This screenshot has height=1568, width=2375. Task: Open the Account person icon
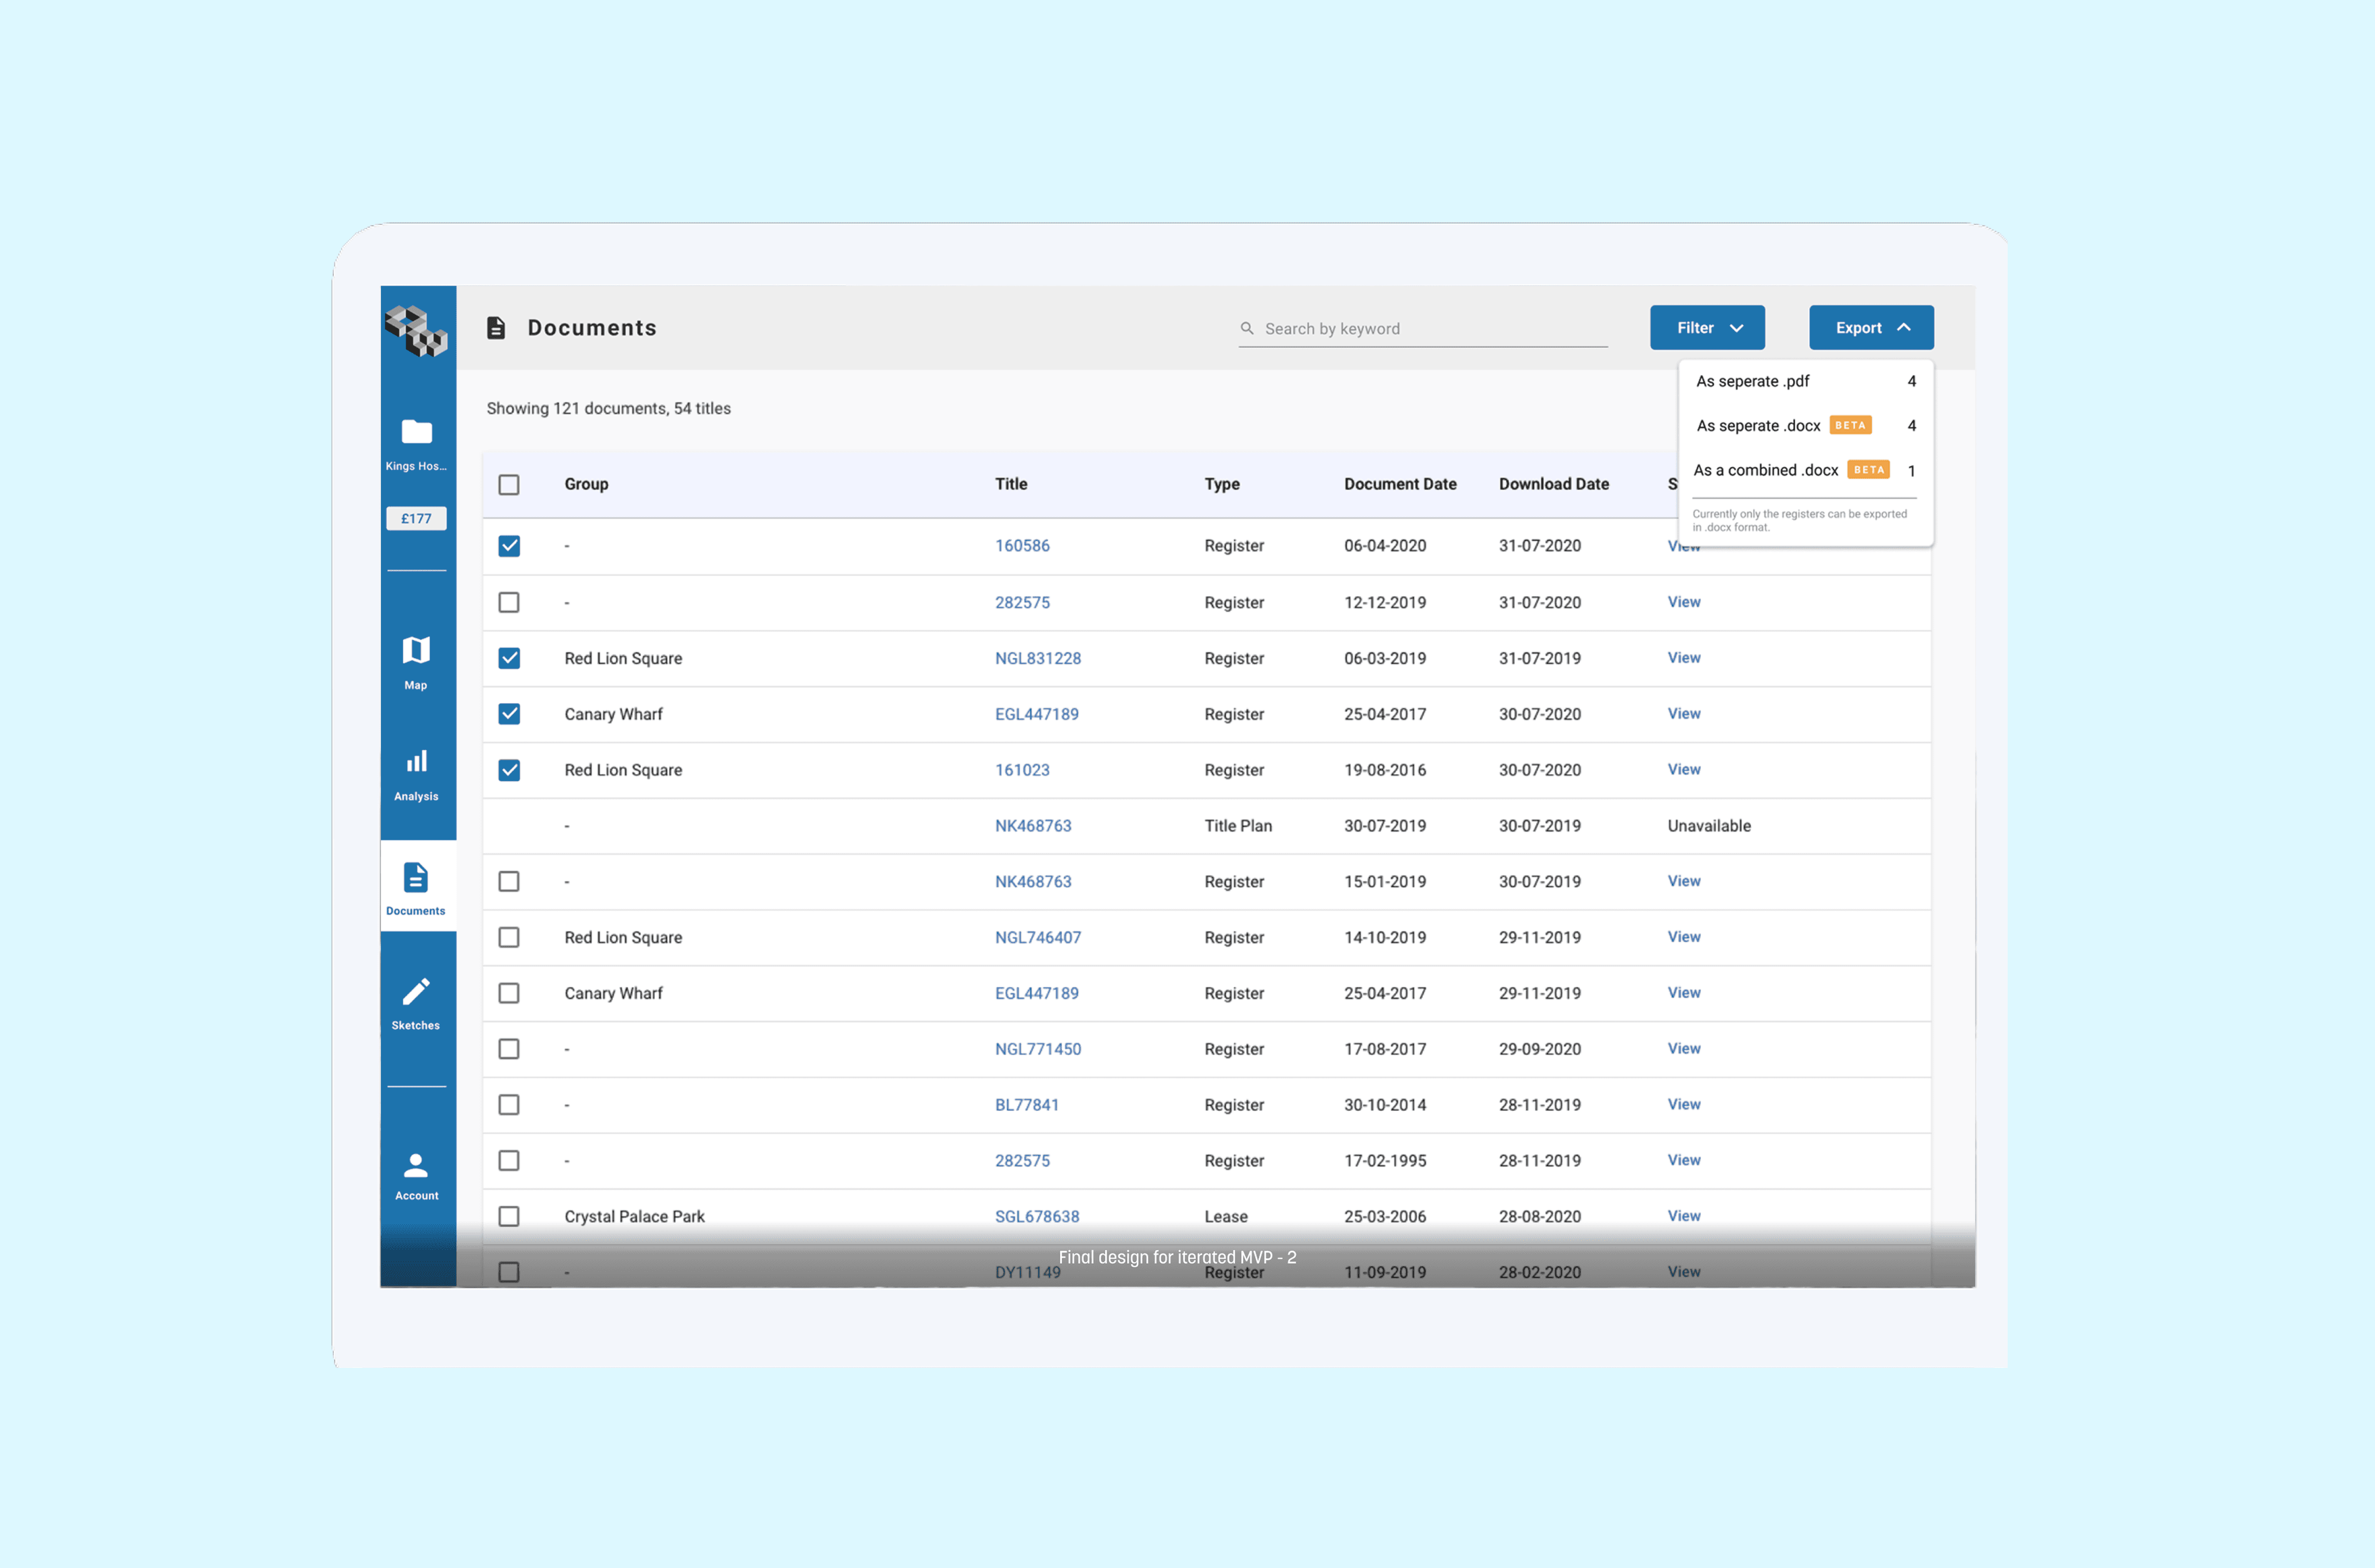(x=416, y=1166)
